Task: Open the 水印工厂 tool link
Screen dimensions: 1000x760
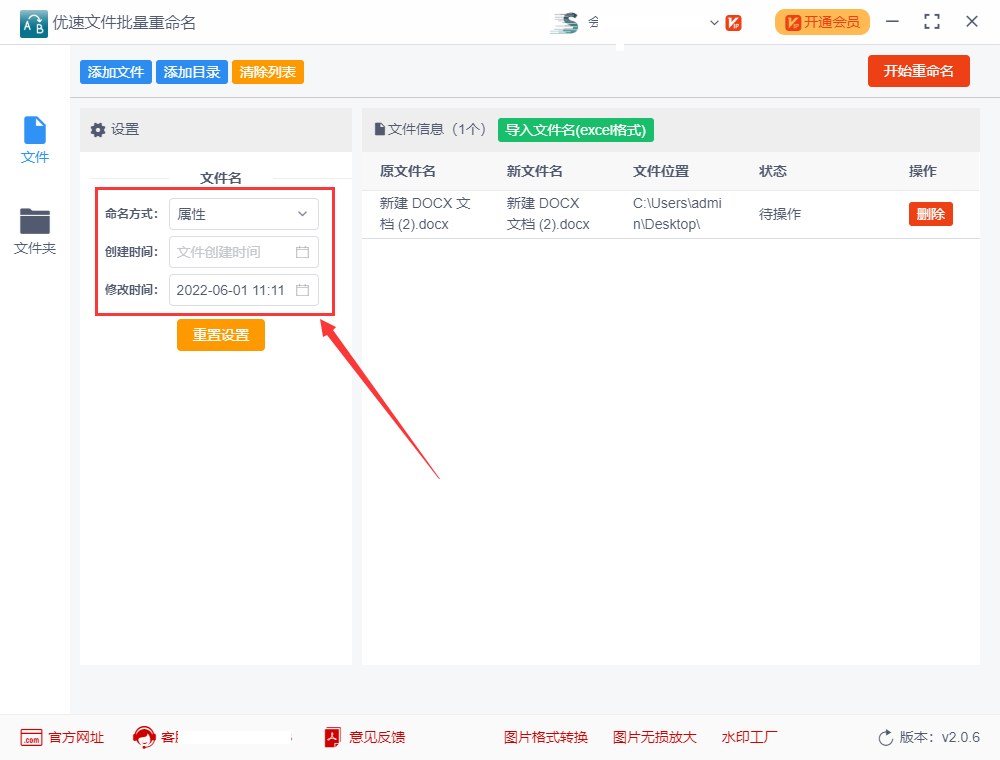Action: click(749, 737)
